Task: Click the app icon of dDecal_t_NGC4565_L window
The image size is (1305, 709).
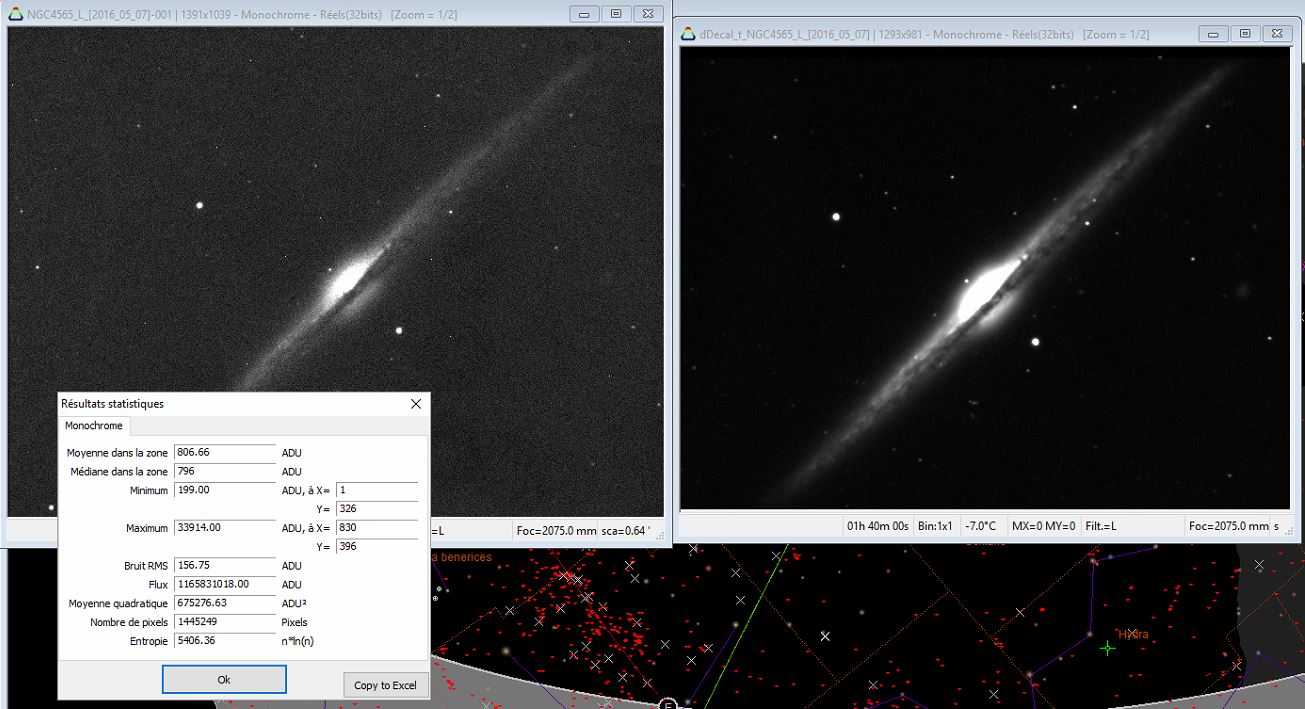Action: [688, 34]
